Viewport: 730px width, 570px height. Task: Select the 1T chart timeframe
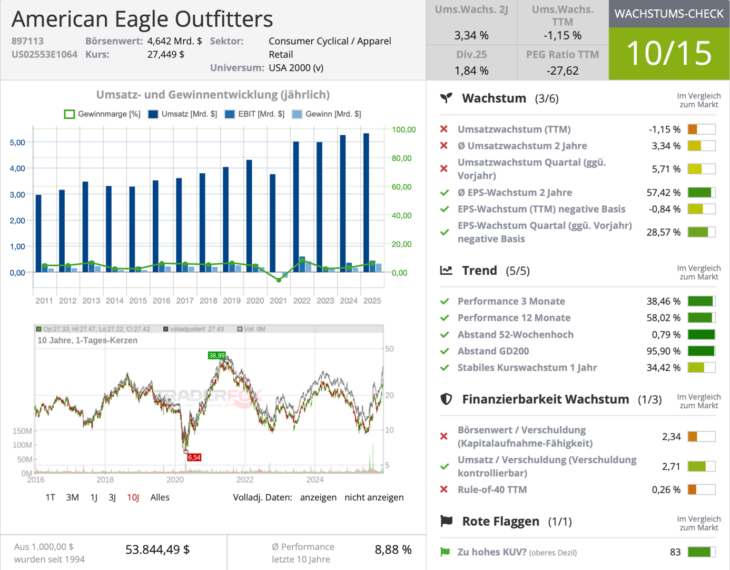point(50,497)
